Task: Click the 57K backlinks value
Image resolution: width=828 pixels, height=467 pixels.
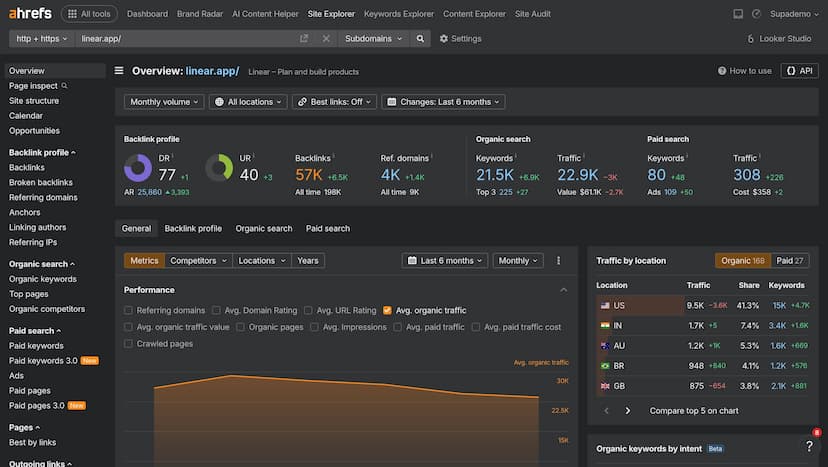Action: click(309, 175)
